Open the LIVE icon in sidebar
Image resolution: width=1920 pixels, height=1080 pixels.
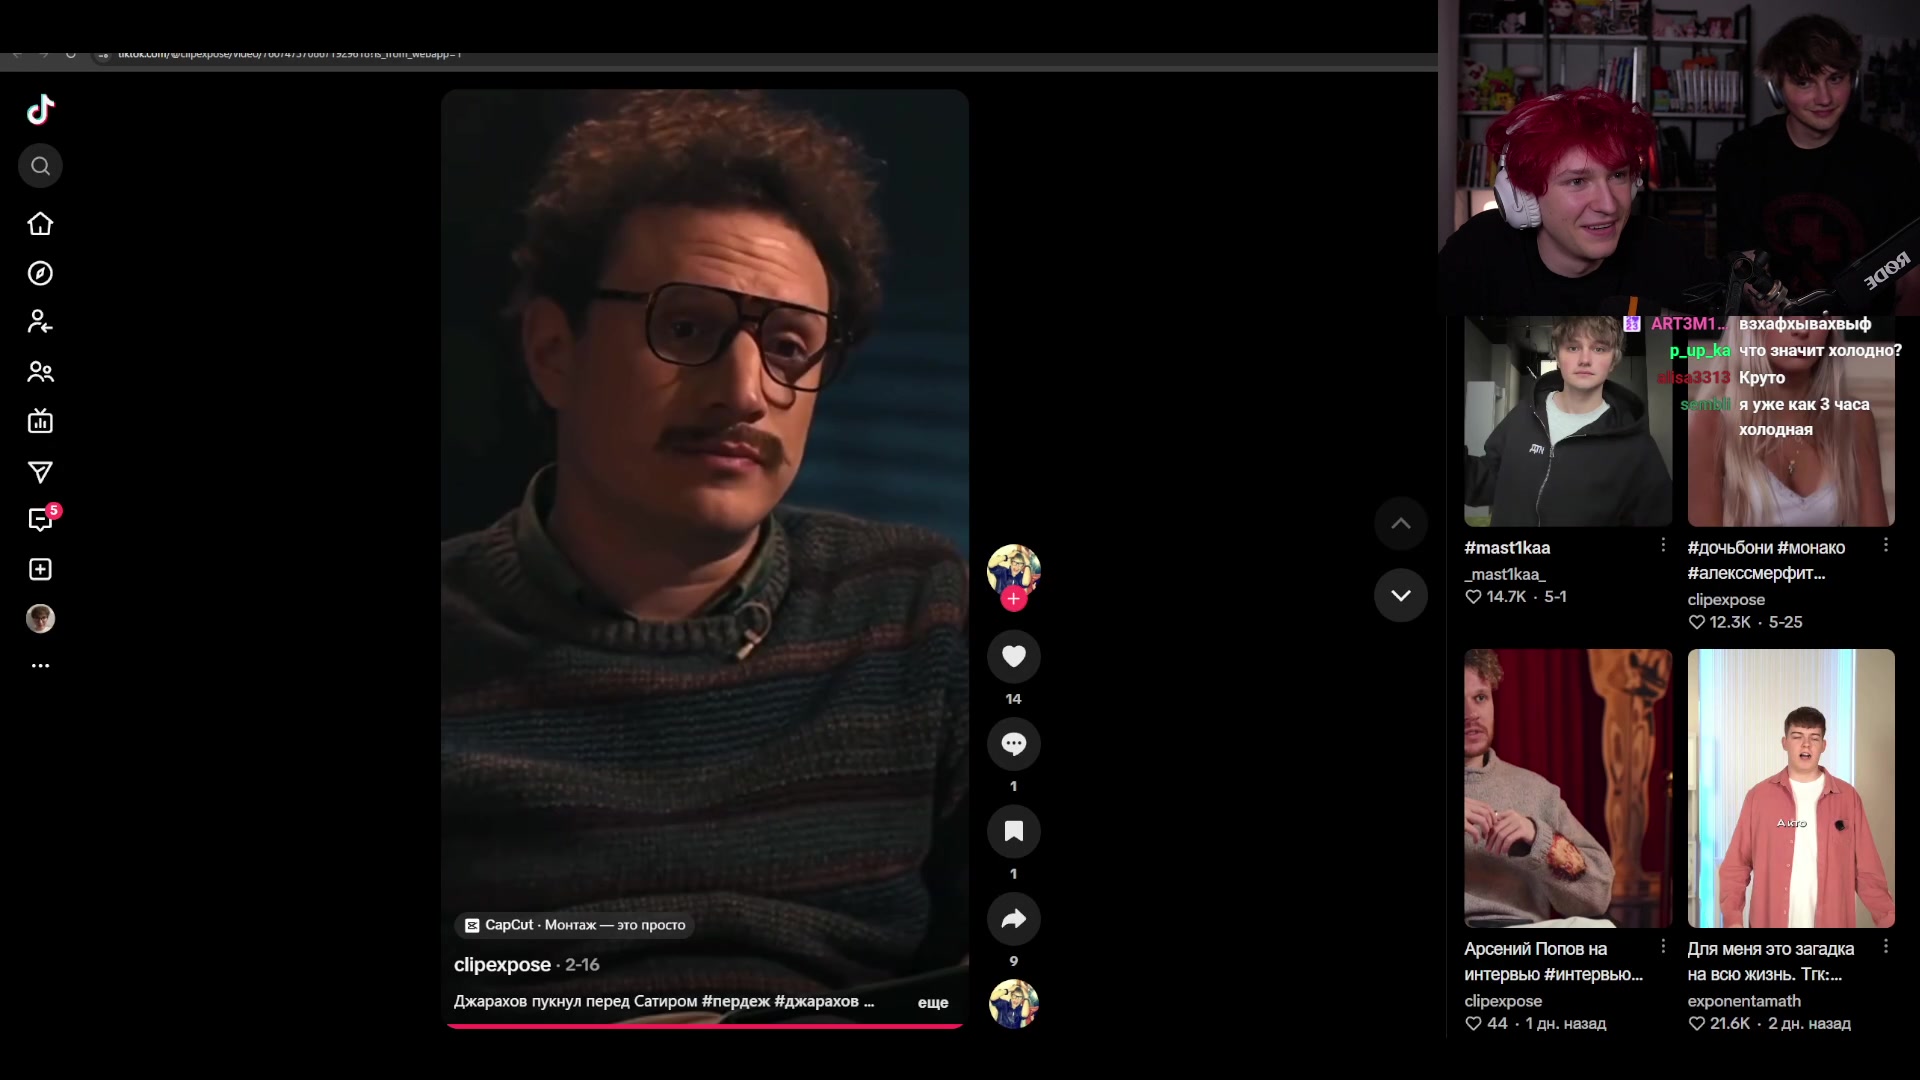pos(40,421)
